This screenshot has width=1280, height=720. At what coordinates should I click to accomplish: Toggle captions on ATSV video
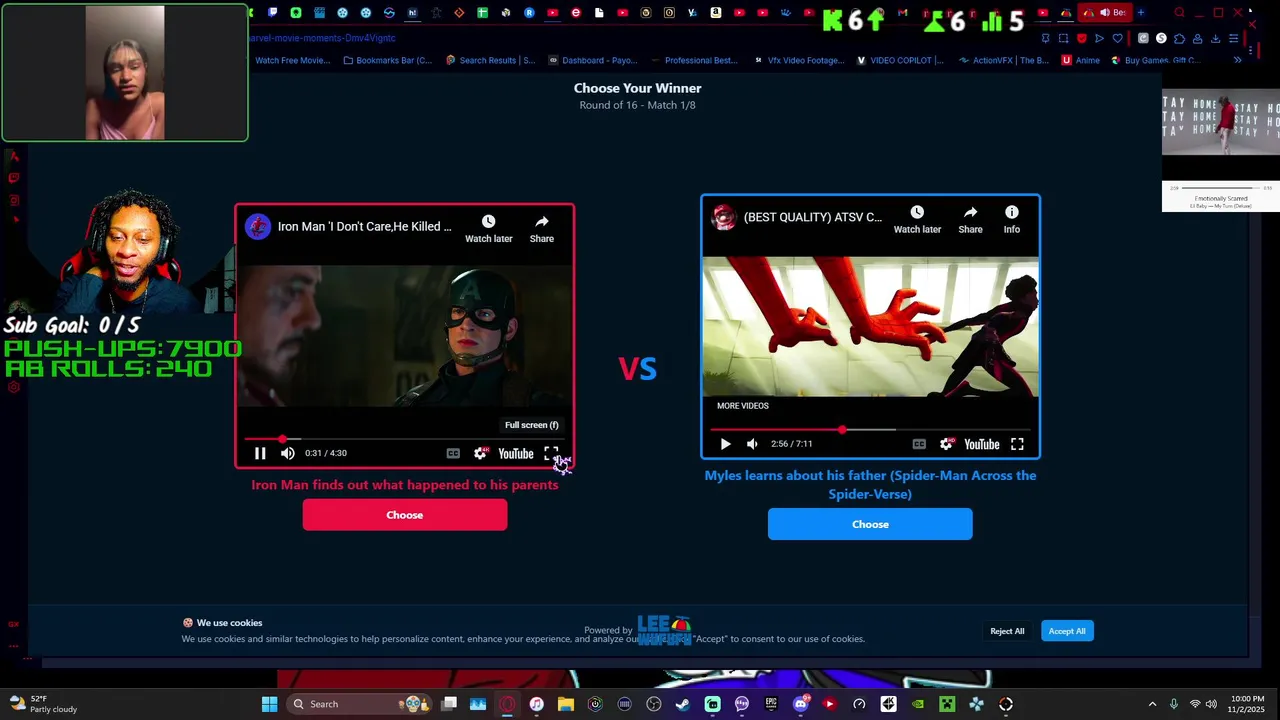click(x=919, y=444)
